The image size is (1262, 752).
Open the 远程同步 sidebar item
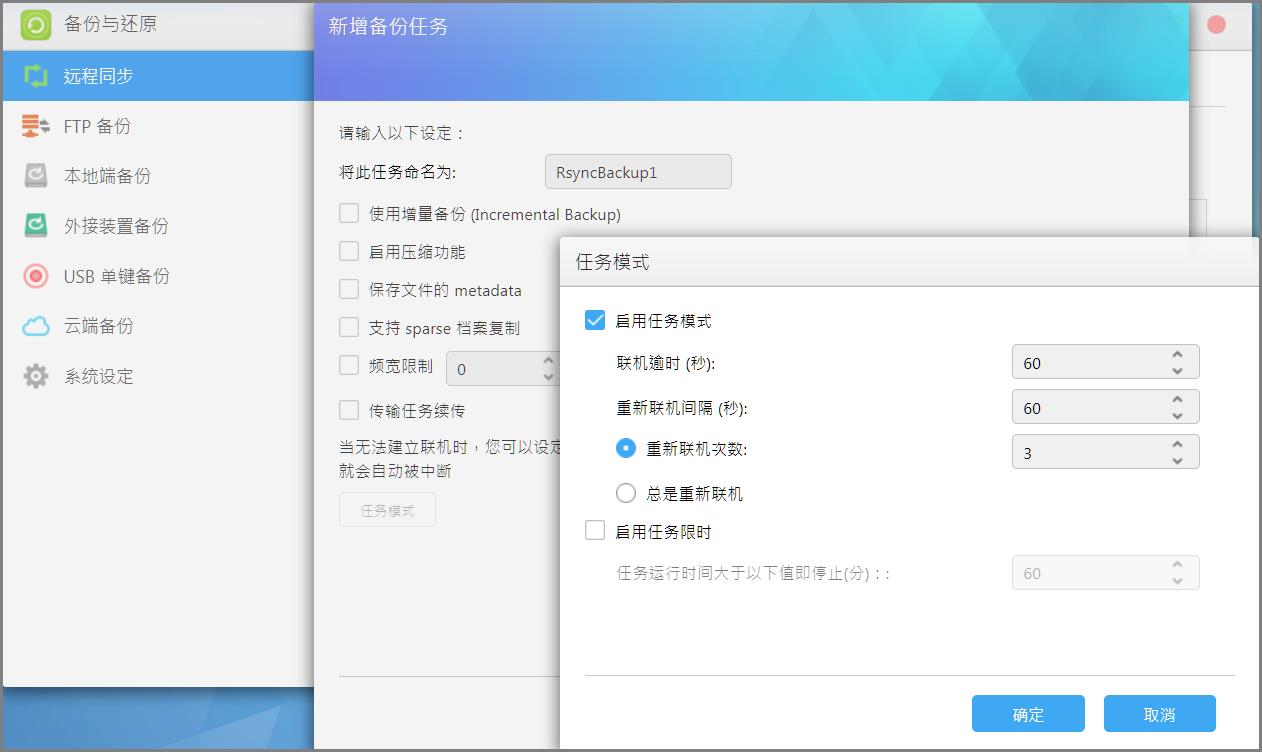(158, 75)
